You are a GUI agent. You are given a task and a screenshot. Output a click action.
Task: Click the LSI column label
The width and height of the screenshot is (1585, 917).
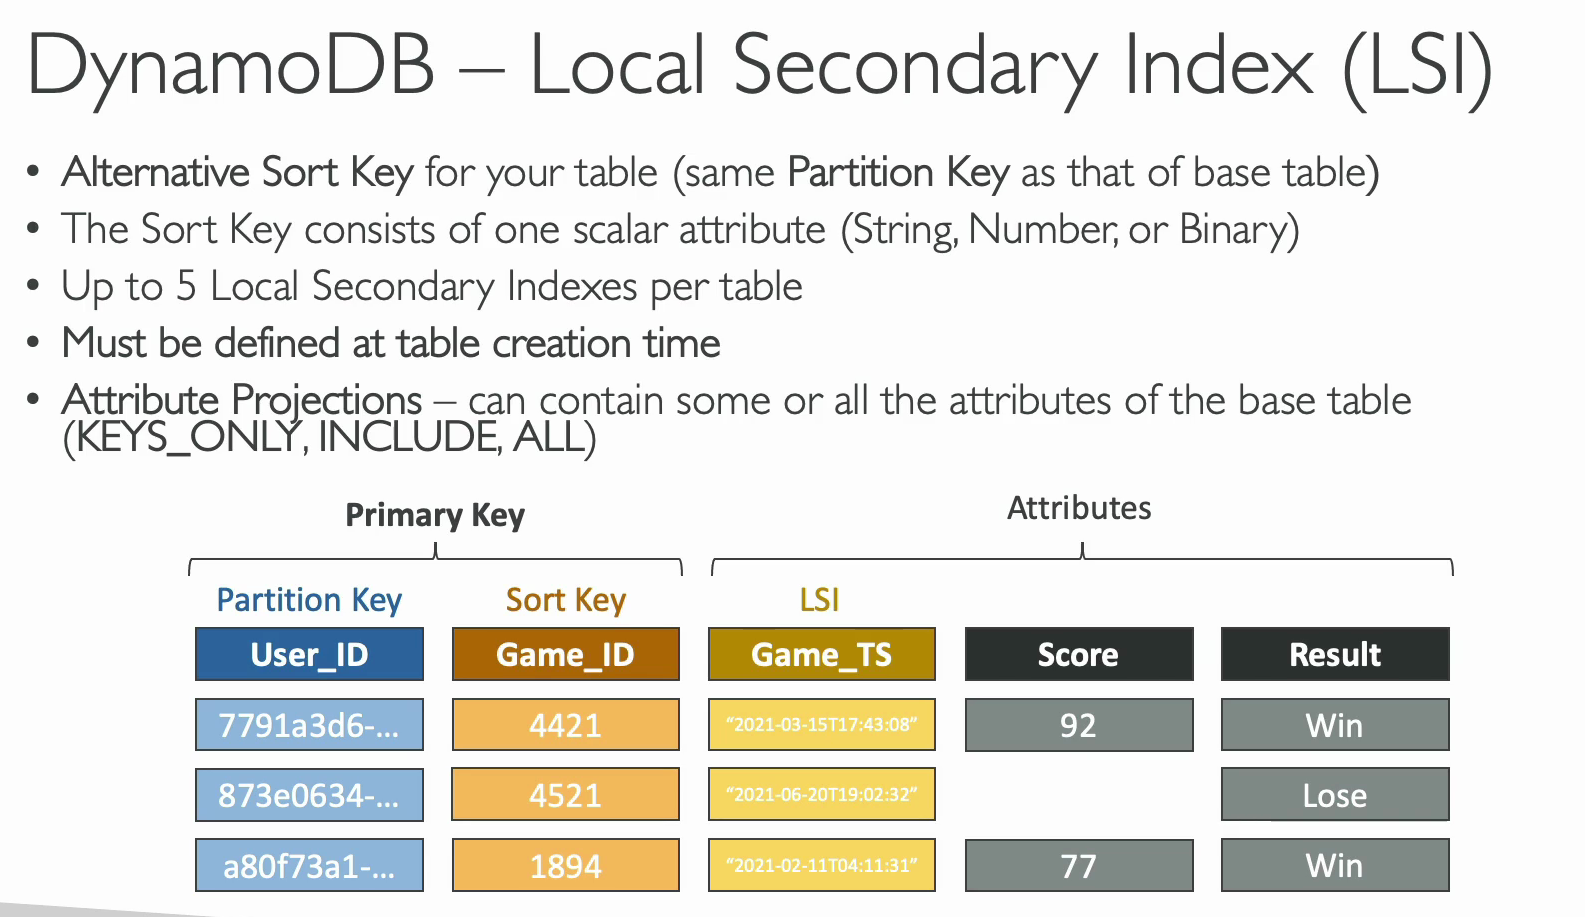819,600
